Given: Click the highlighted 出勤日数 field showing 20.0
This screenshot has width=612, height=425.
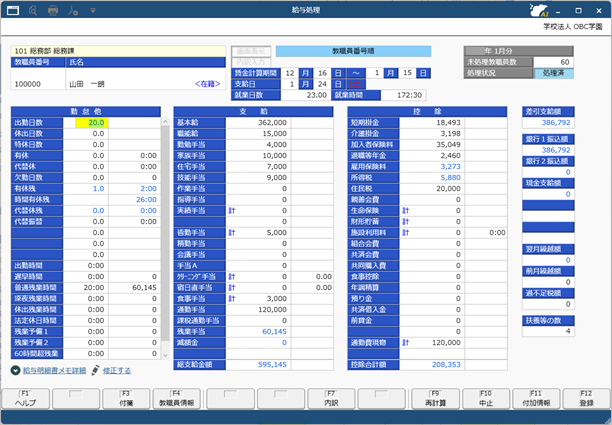Looking at the screenshot, I should tap(92, 123).
